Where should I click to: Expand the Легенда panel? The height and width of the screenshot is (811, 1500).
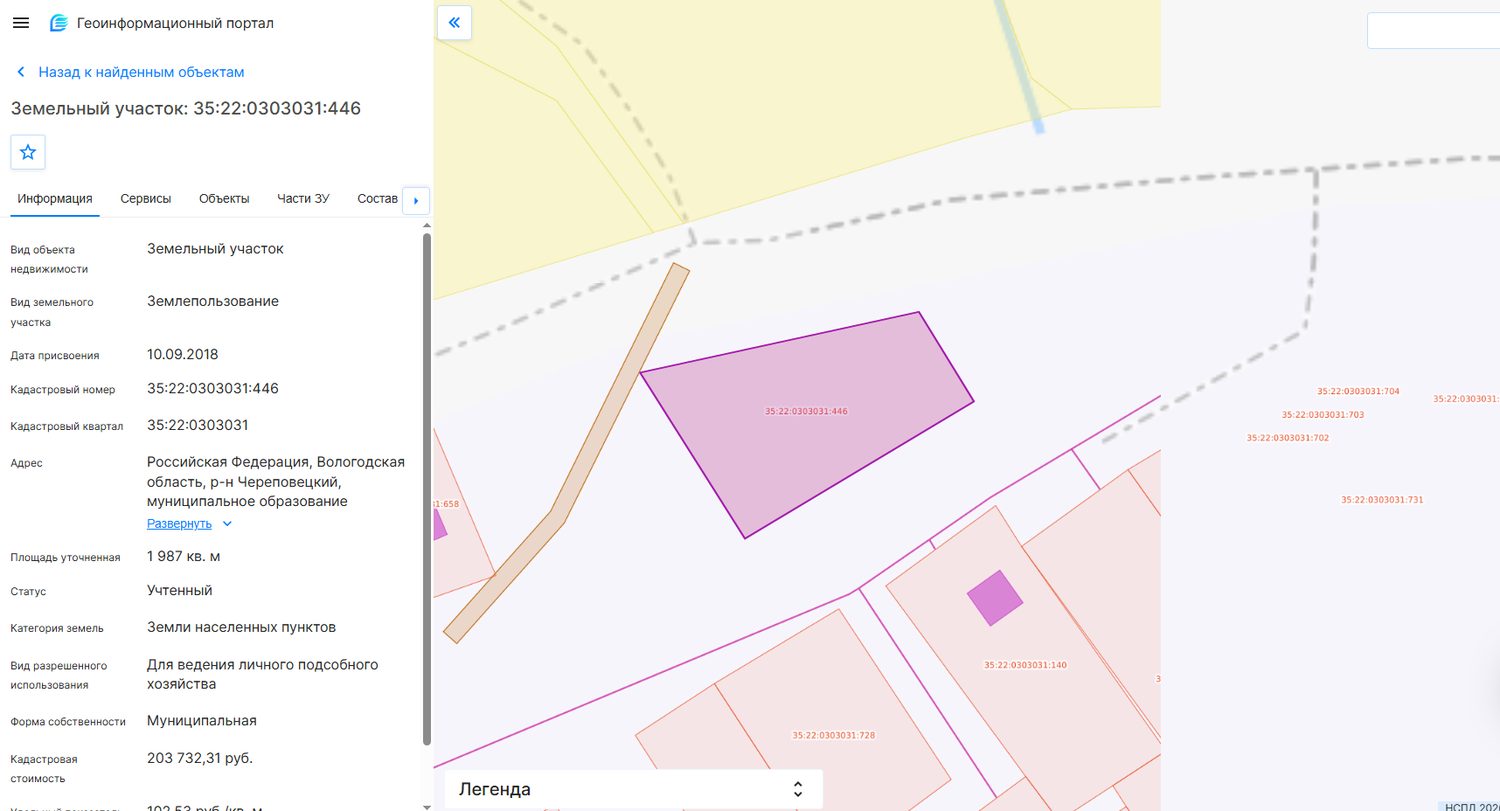click(633, 789)
